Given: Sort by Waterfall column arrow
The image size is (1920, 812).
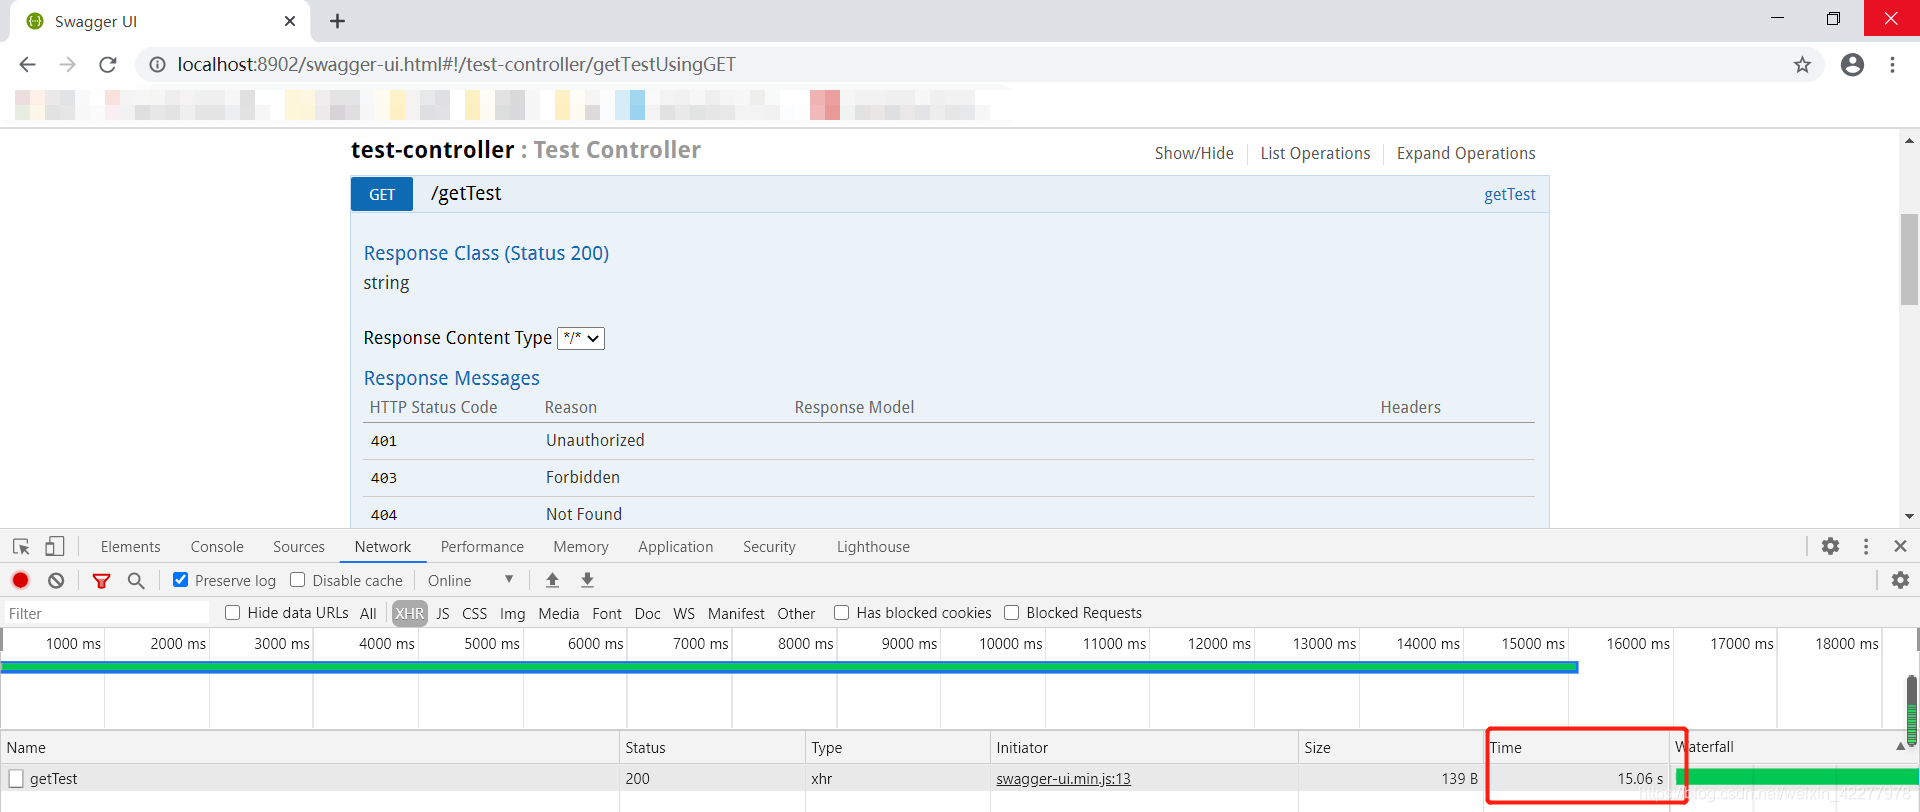Looking at the screenshot, I should tap(1900, 747).
